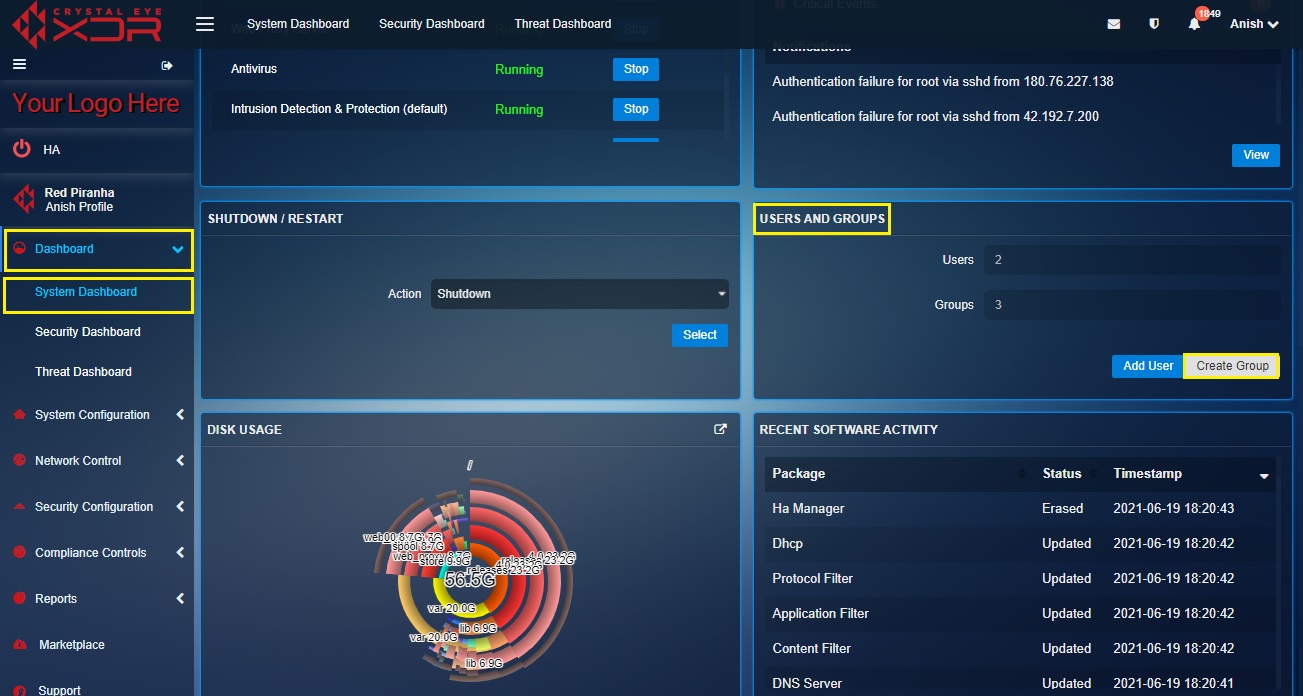
Task: Click the Marketplace cloud icon
Action: 19,645
